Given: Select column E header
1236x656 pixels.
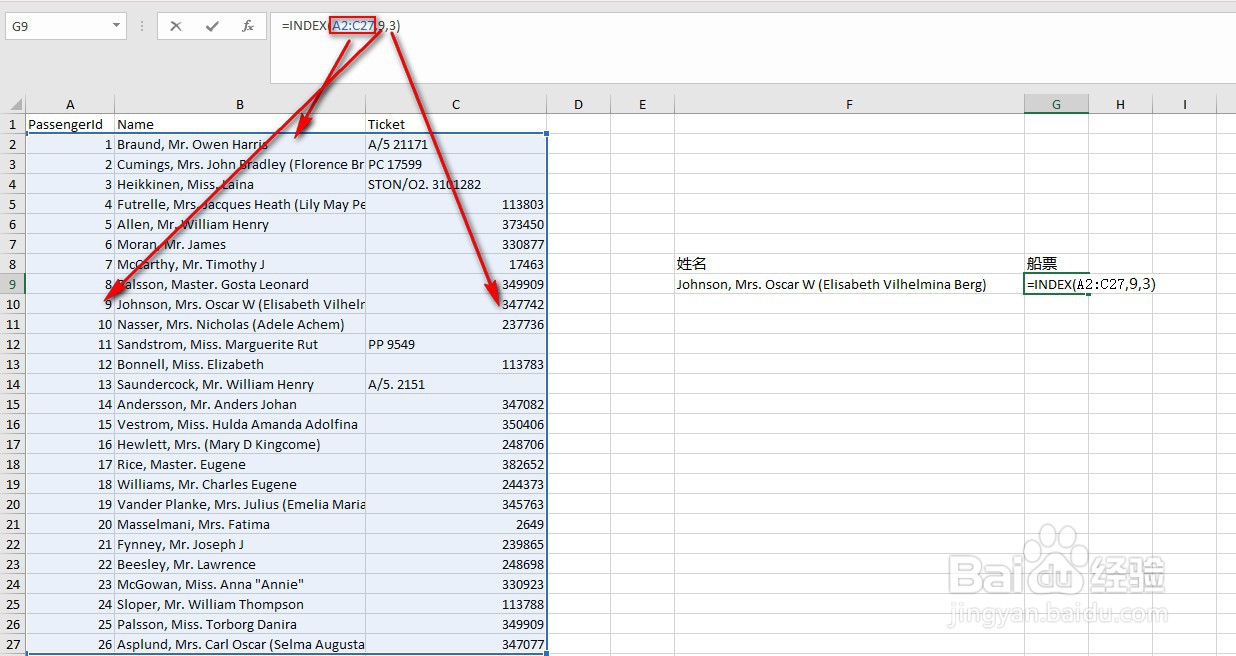Looking at the screenshot, I should click(642, 104).
